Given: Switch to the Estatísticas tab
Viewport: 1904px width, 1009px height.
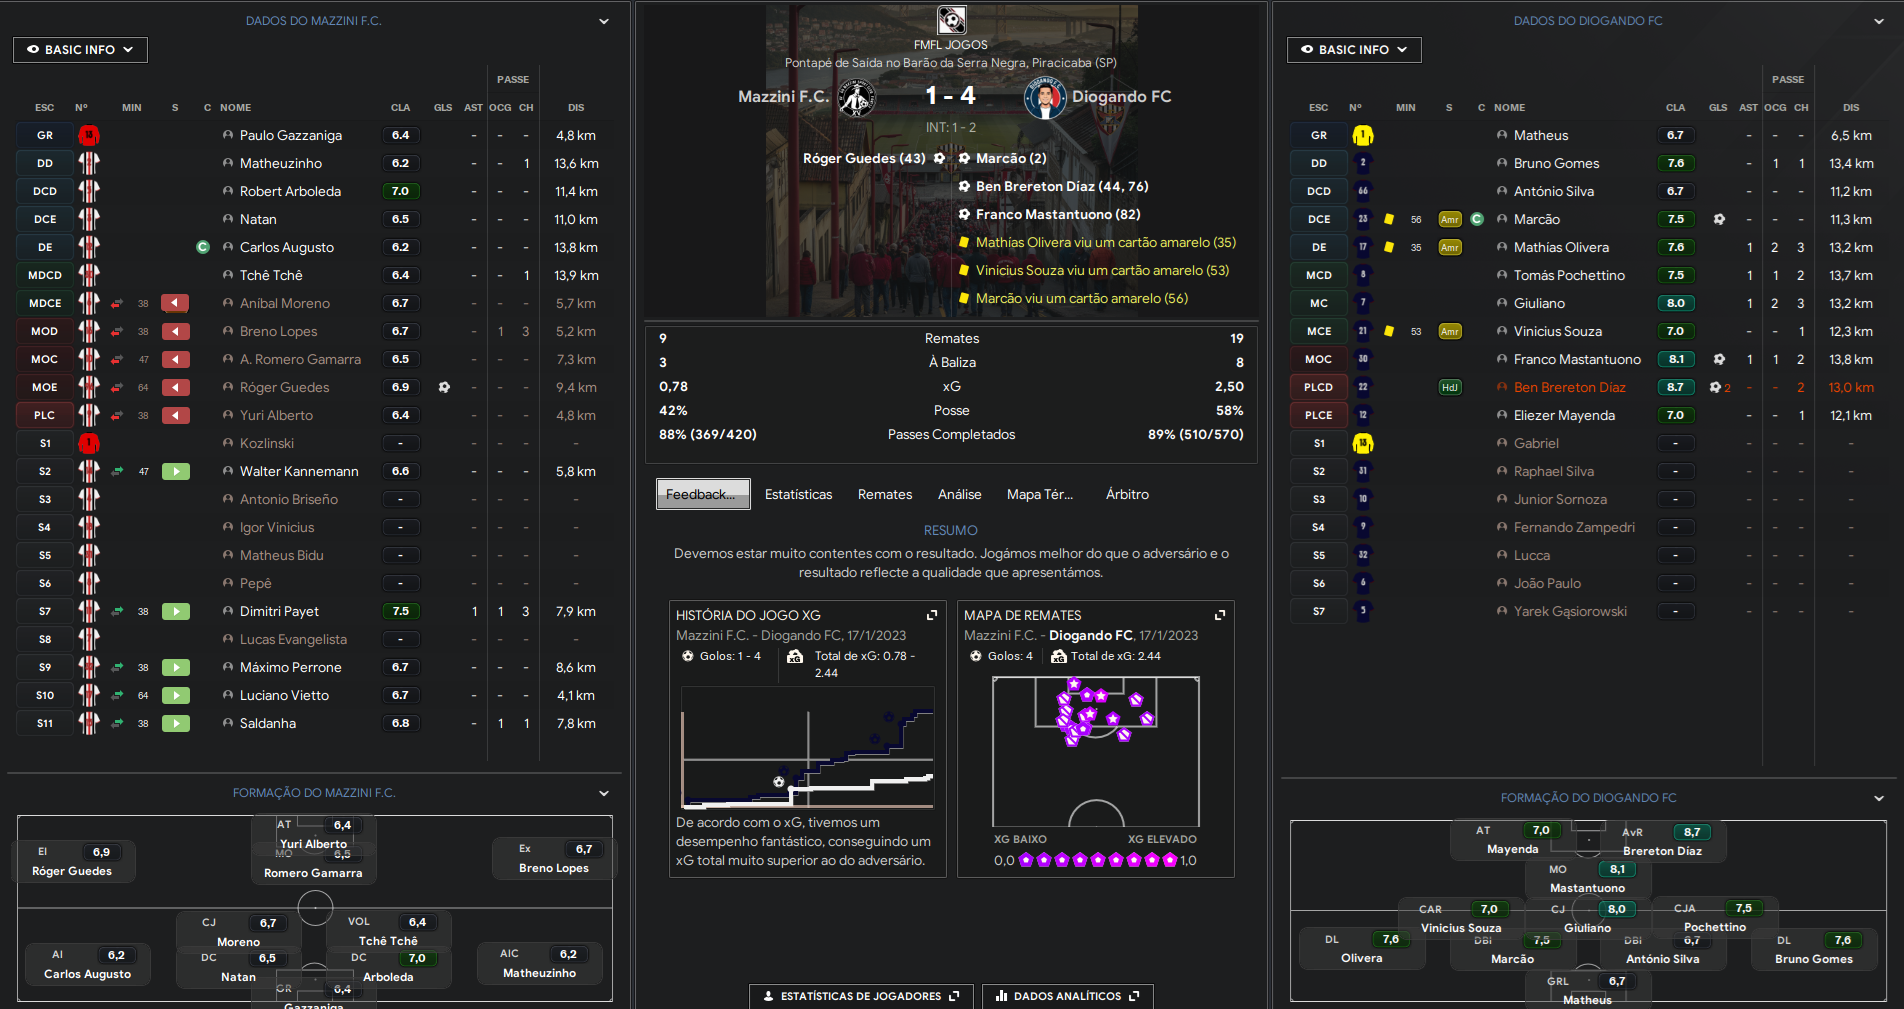Looking at the screenshot, I should 798,494.
